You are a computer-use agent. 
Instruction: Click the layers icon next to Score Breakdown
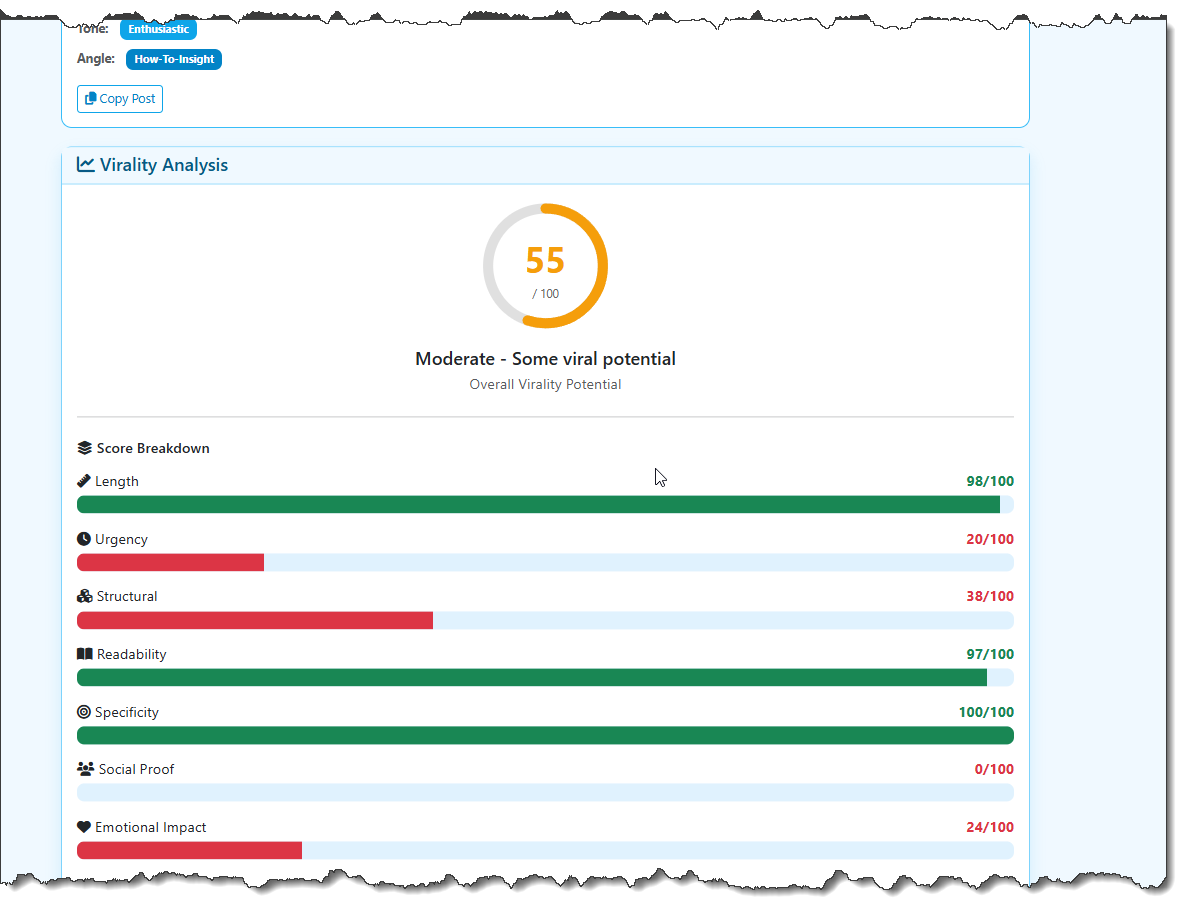pyautogui.click(x=83, y=448)
